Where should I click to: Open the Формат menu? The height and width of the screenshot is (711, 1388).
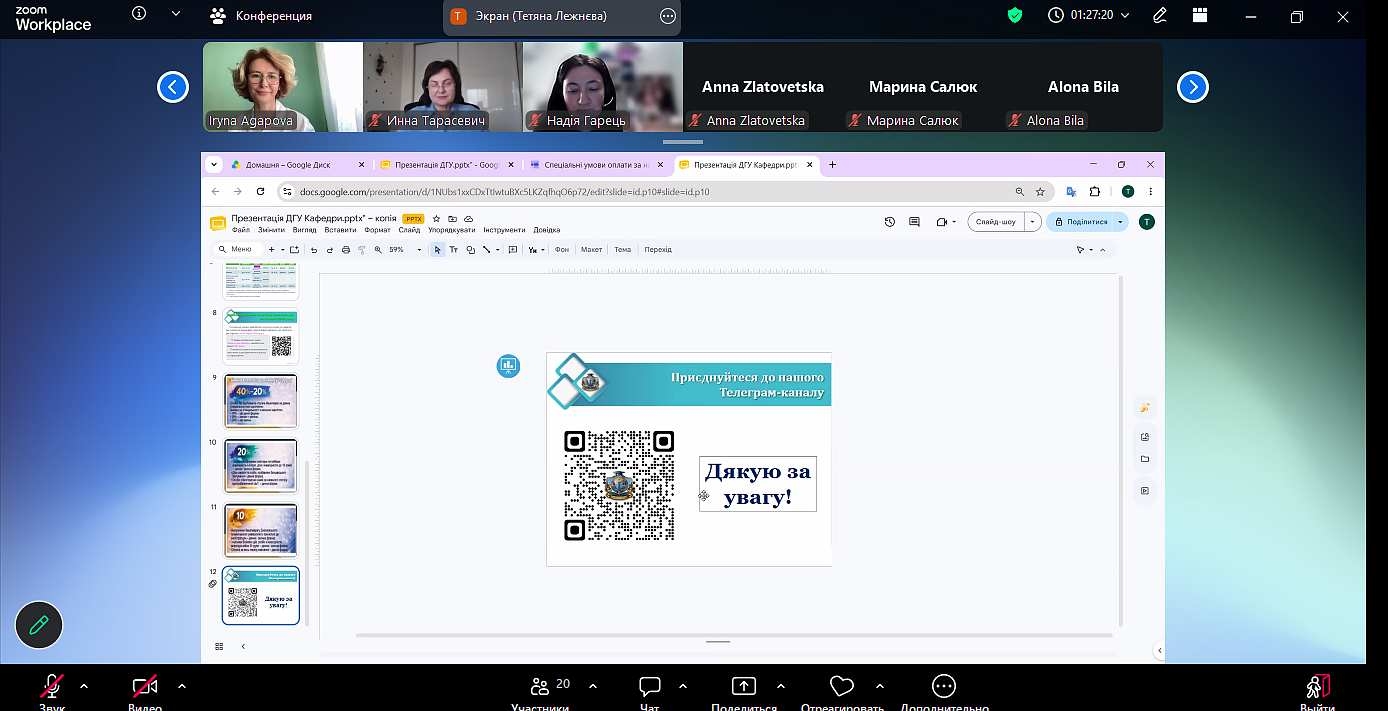click(377, 230)
